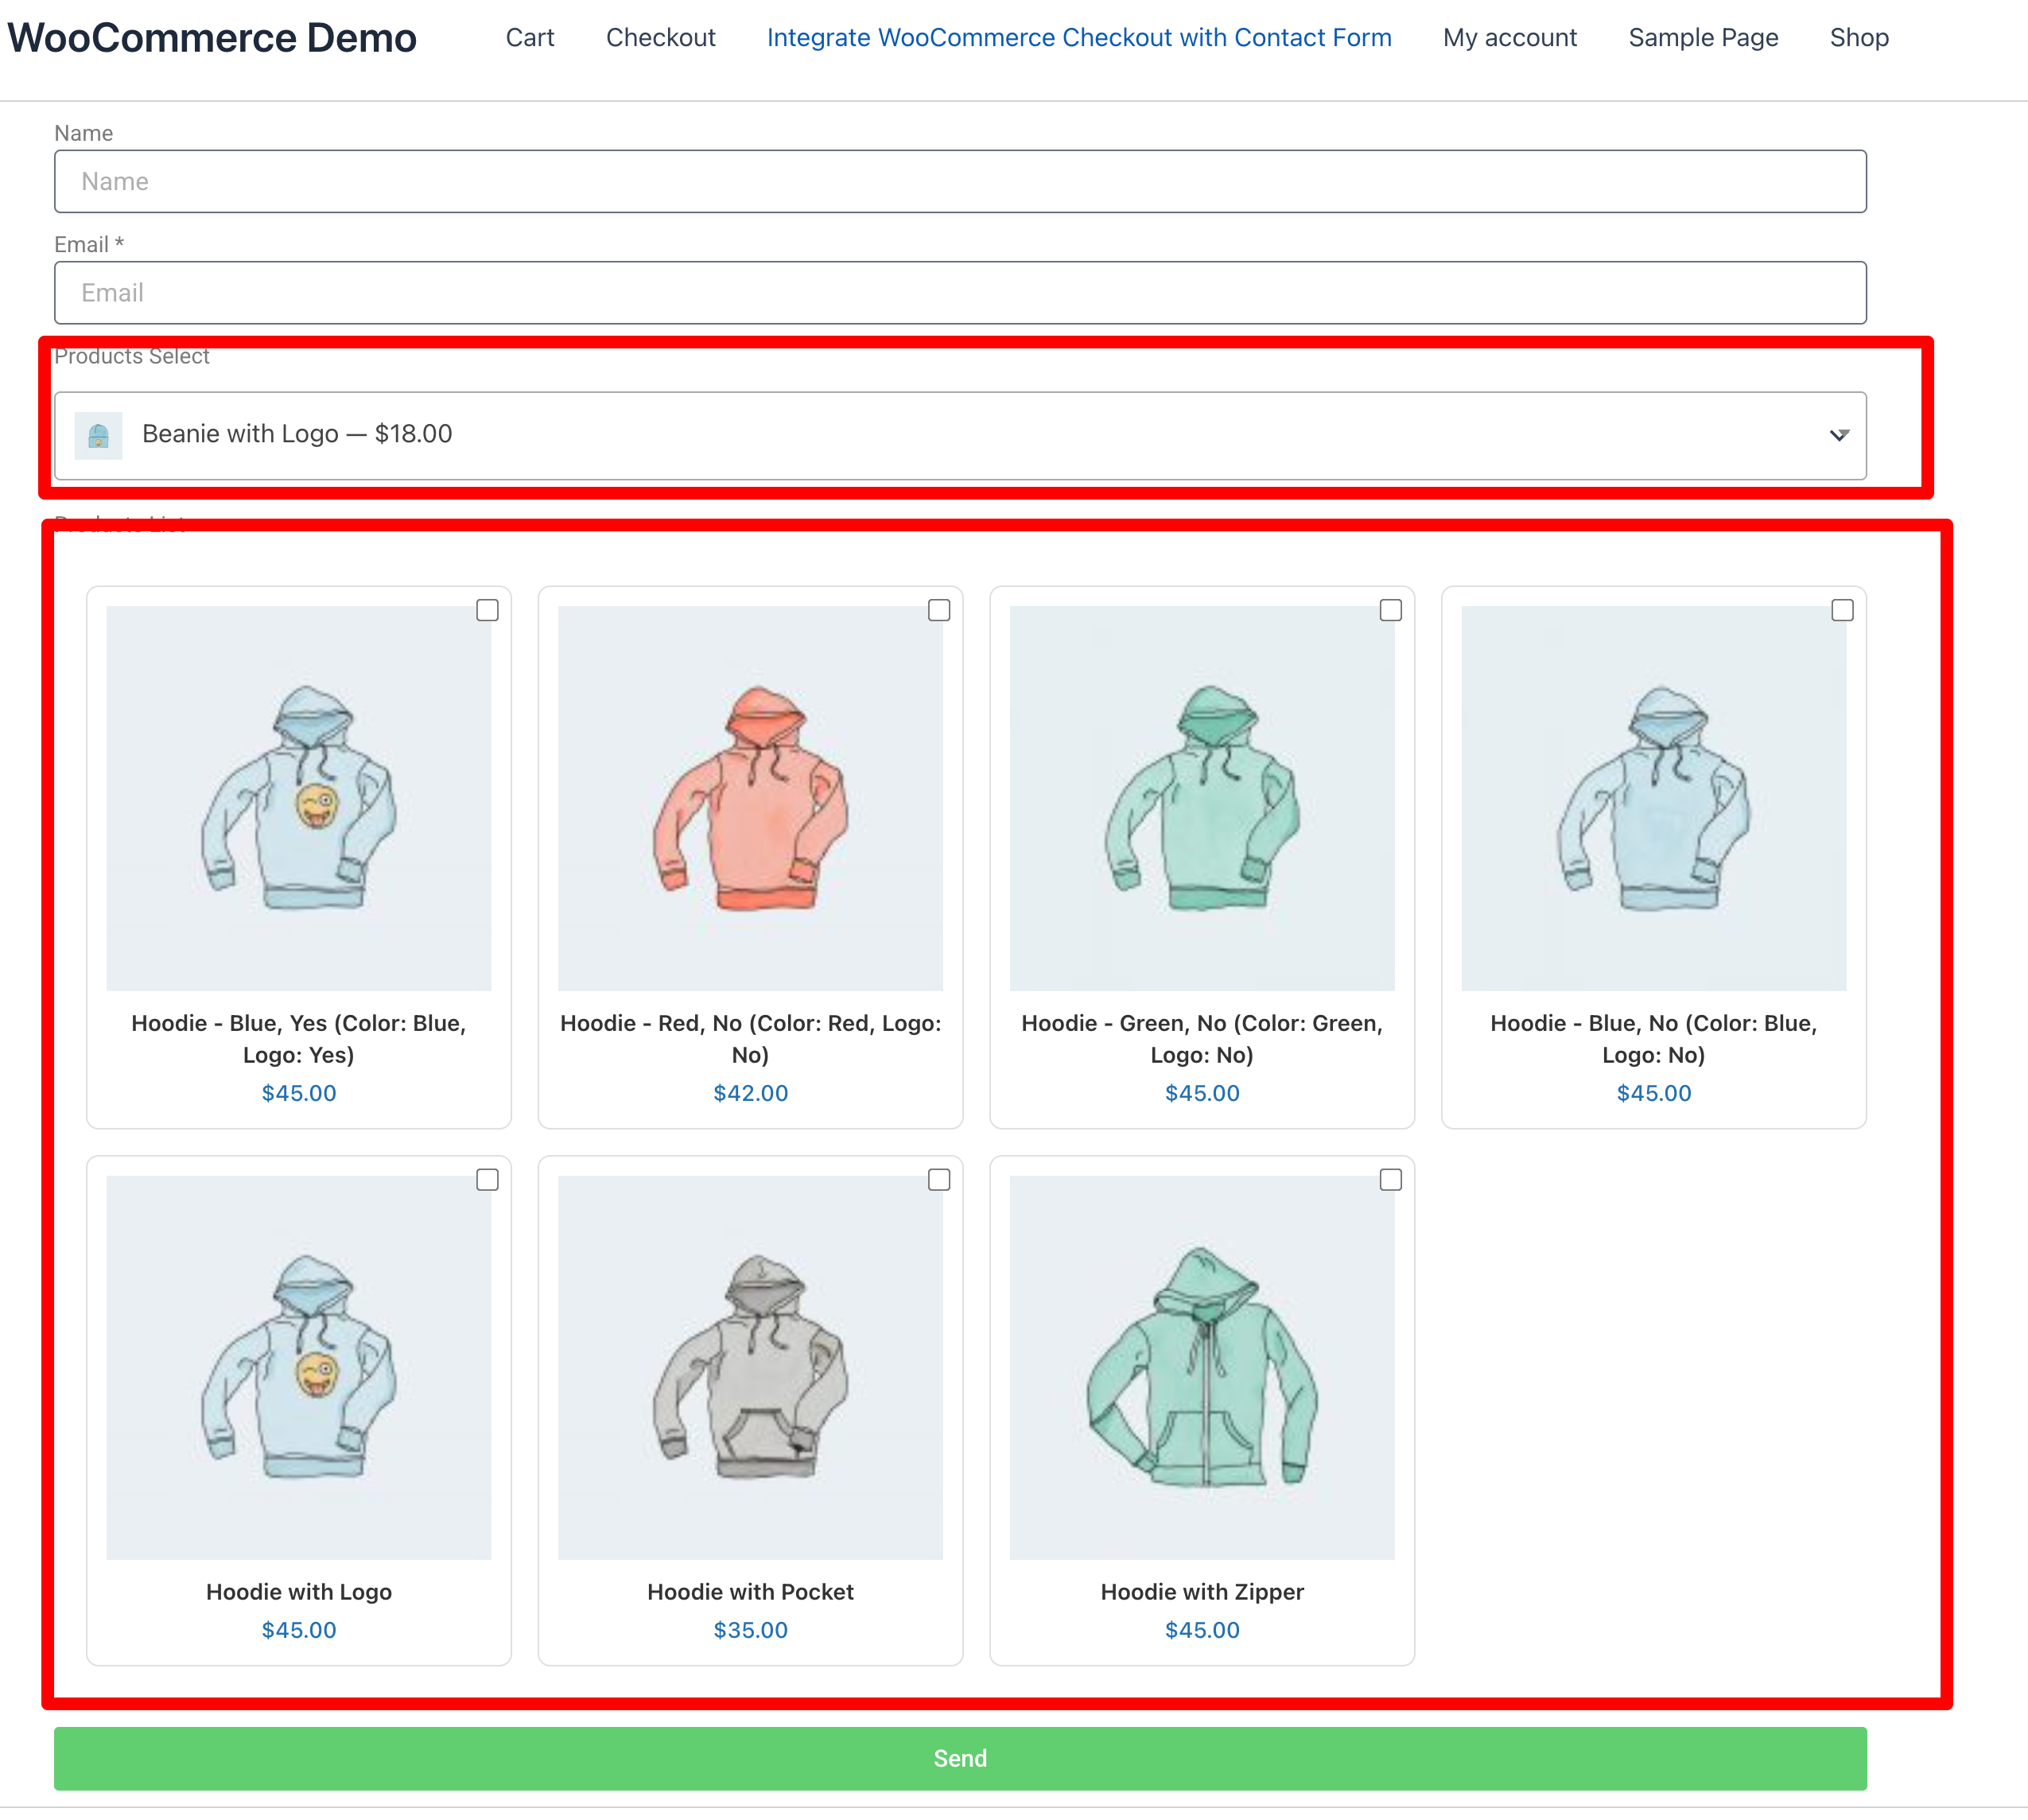Tick the Hoodie with Zipper checkbox
The height and width of the screenshot is (1820, 2028).
coord(1391,1180)
